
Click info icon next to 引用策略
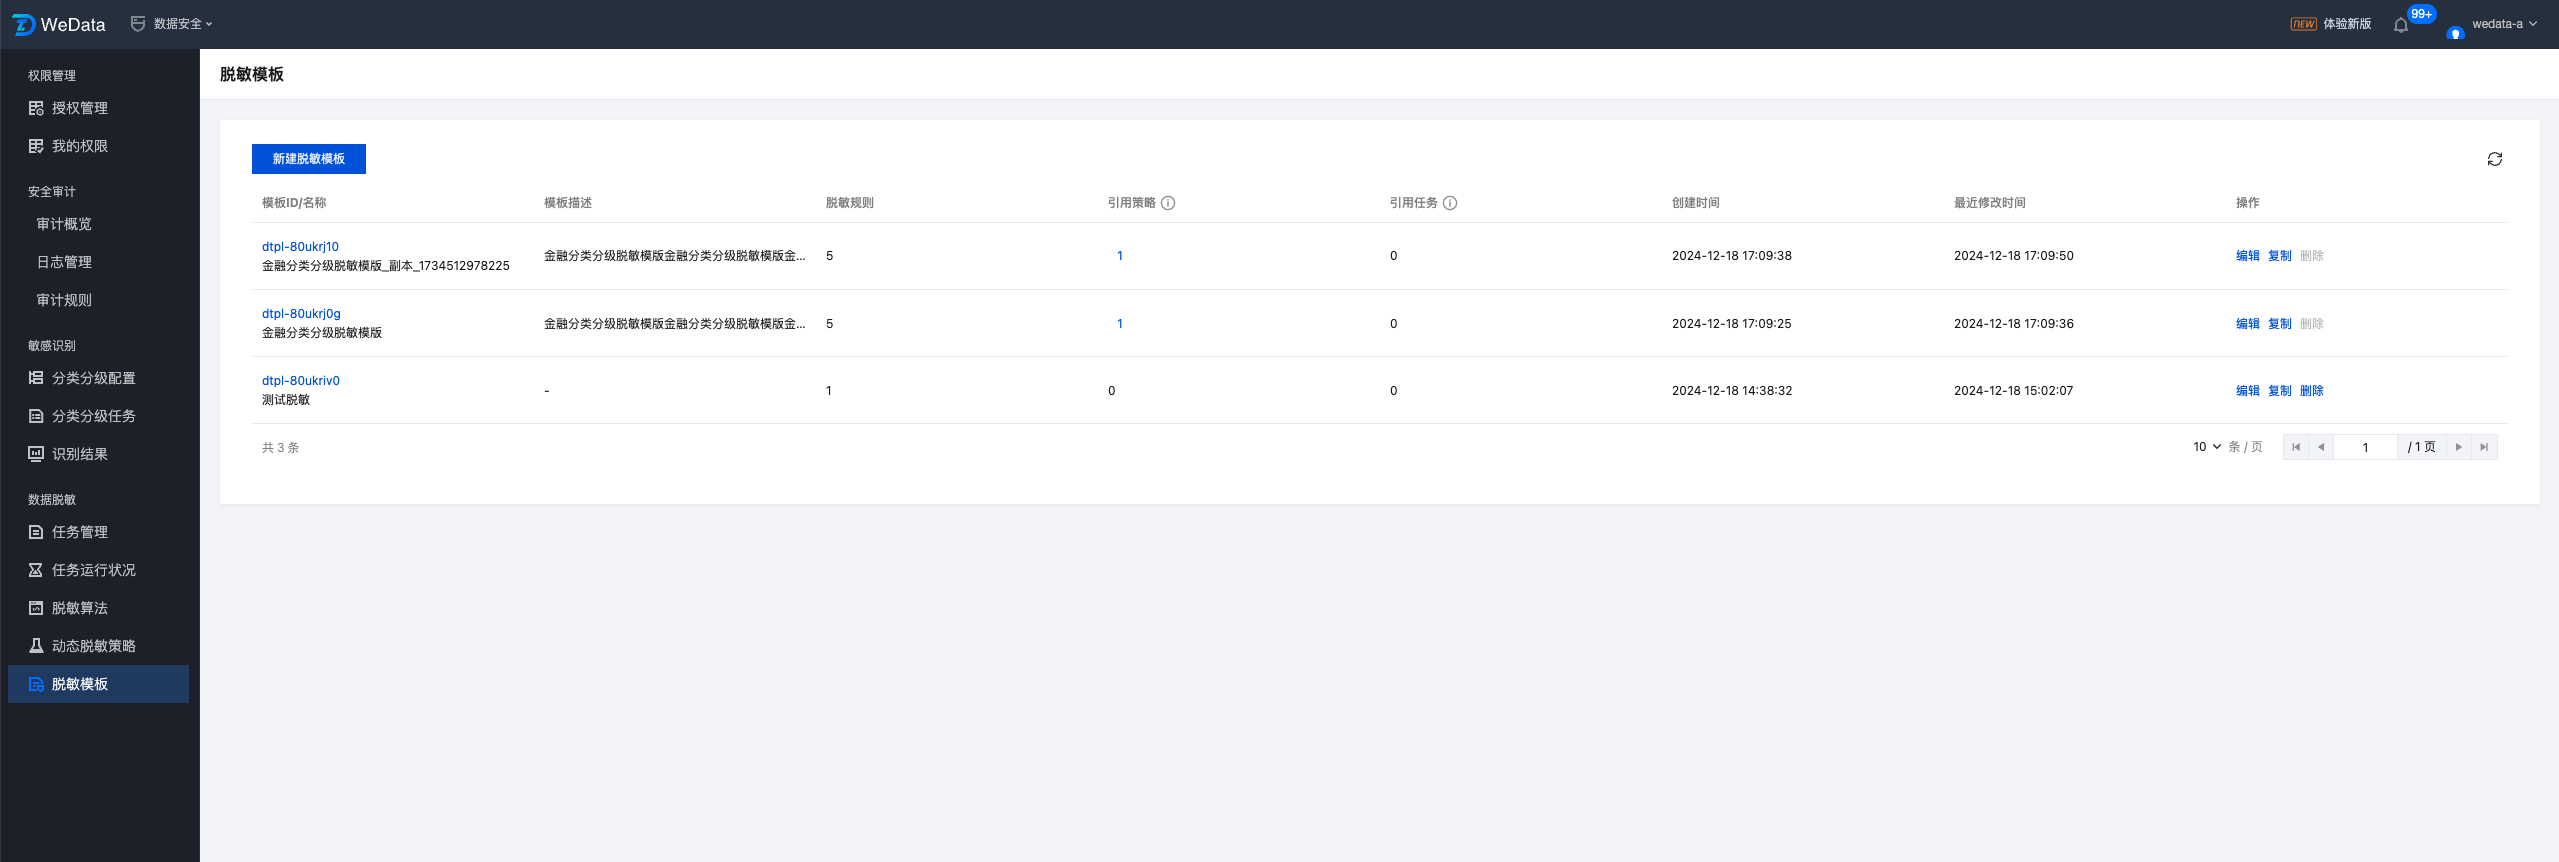(x=1168, y=203)
